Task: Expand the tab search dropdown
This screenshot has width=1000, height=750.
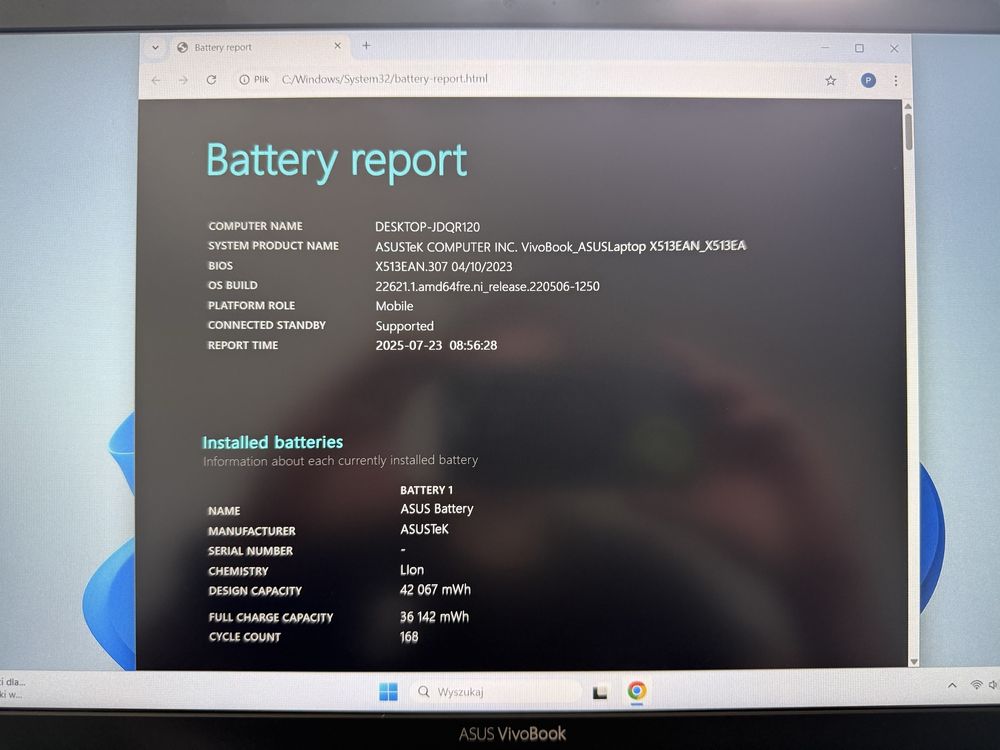Action: (x=155, y=47)
